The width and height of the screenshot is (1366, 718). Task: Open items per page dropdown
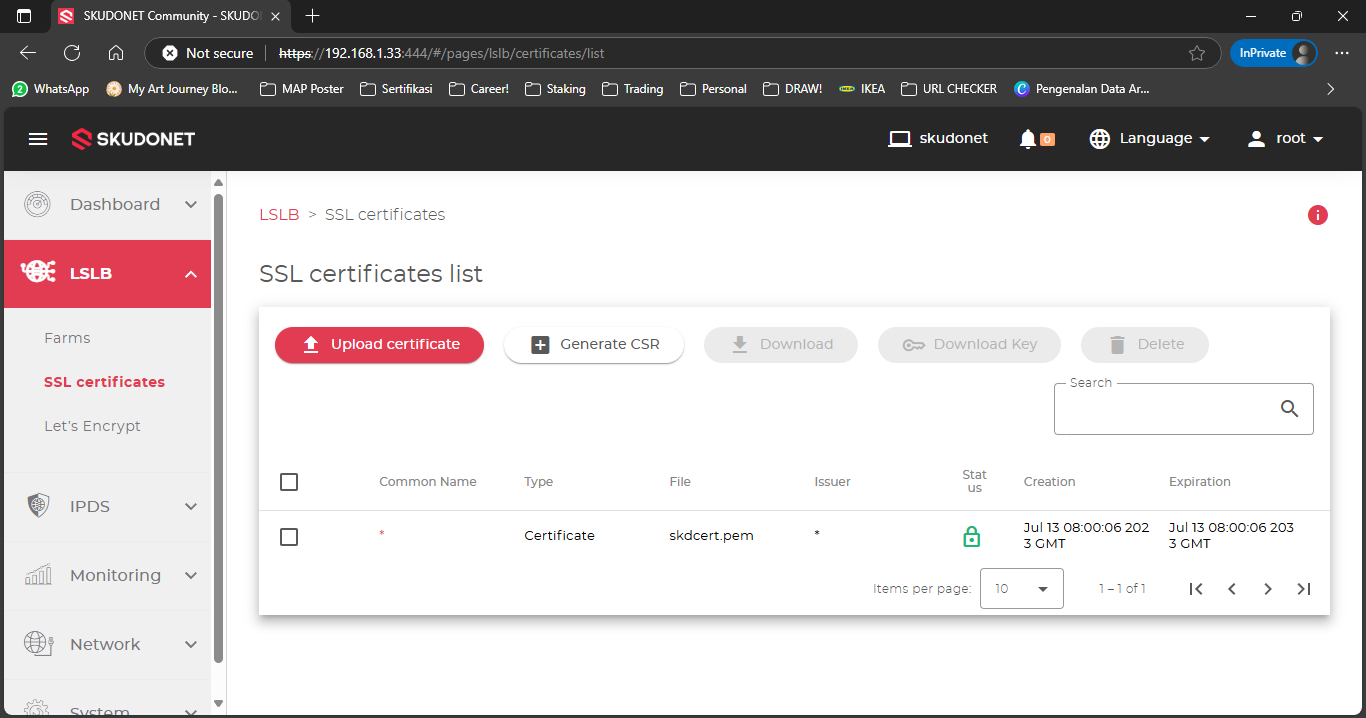point(1021,589)
